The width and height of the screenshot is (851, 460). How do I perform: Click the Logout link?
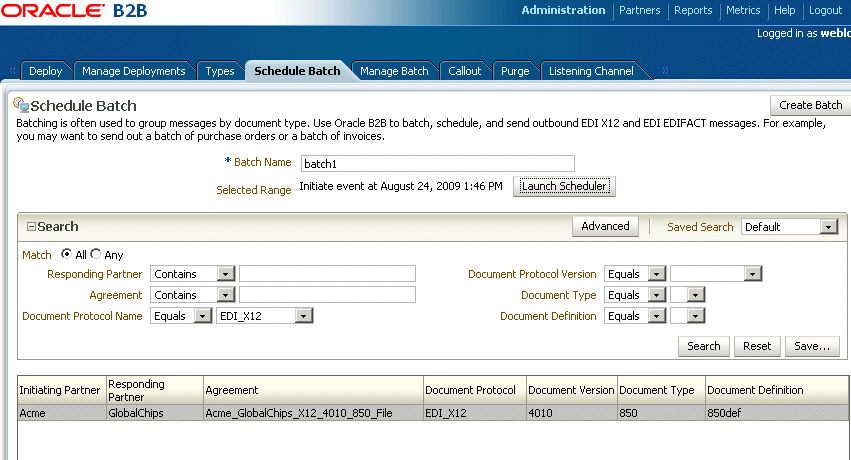(825, 10)
